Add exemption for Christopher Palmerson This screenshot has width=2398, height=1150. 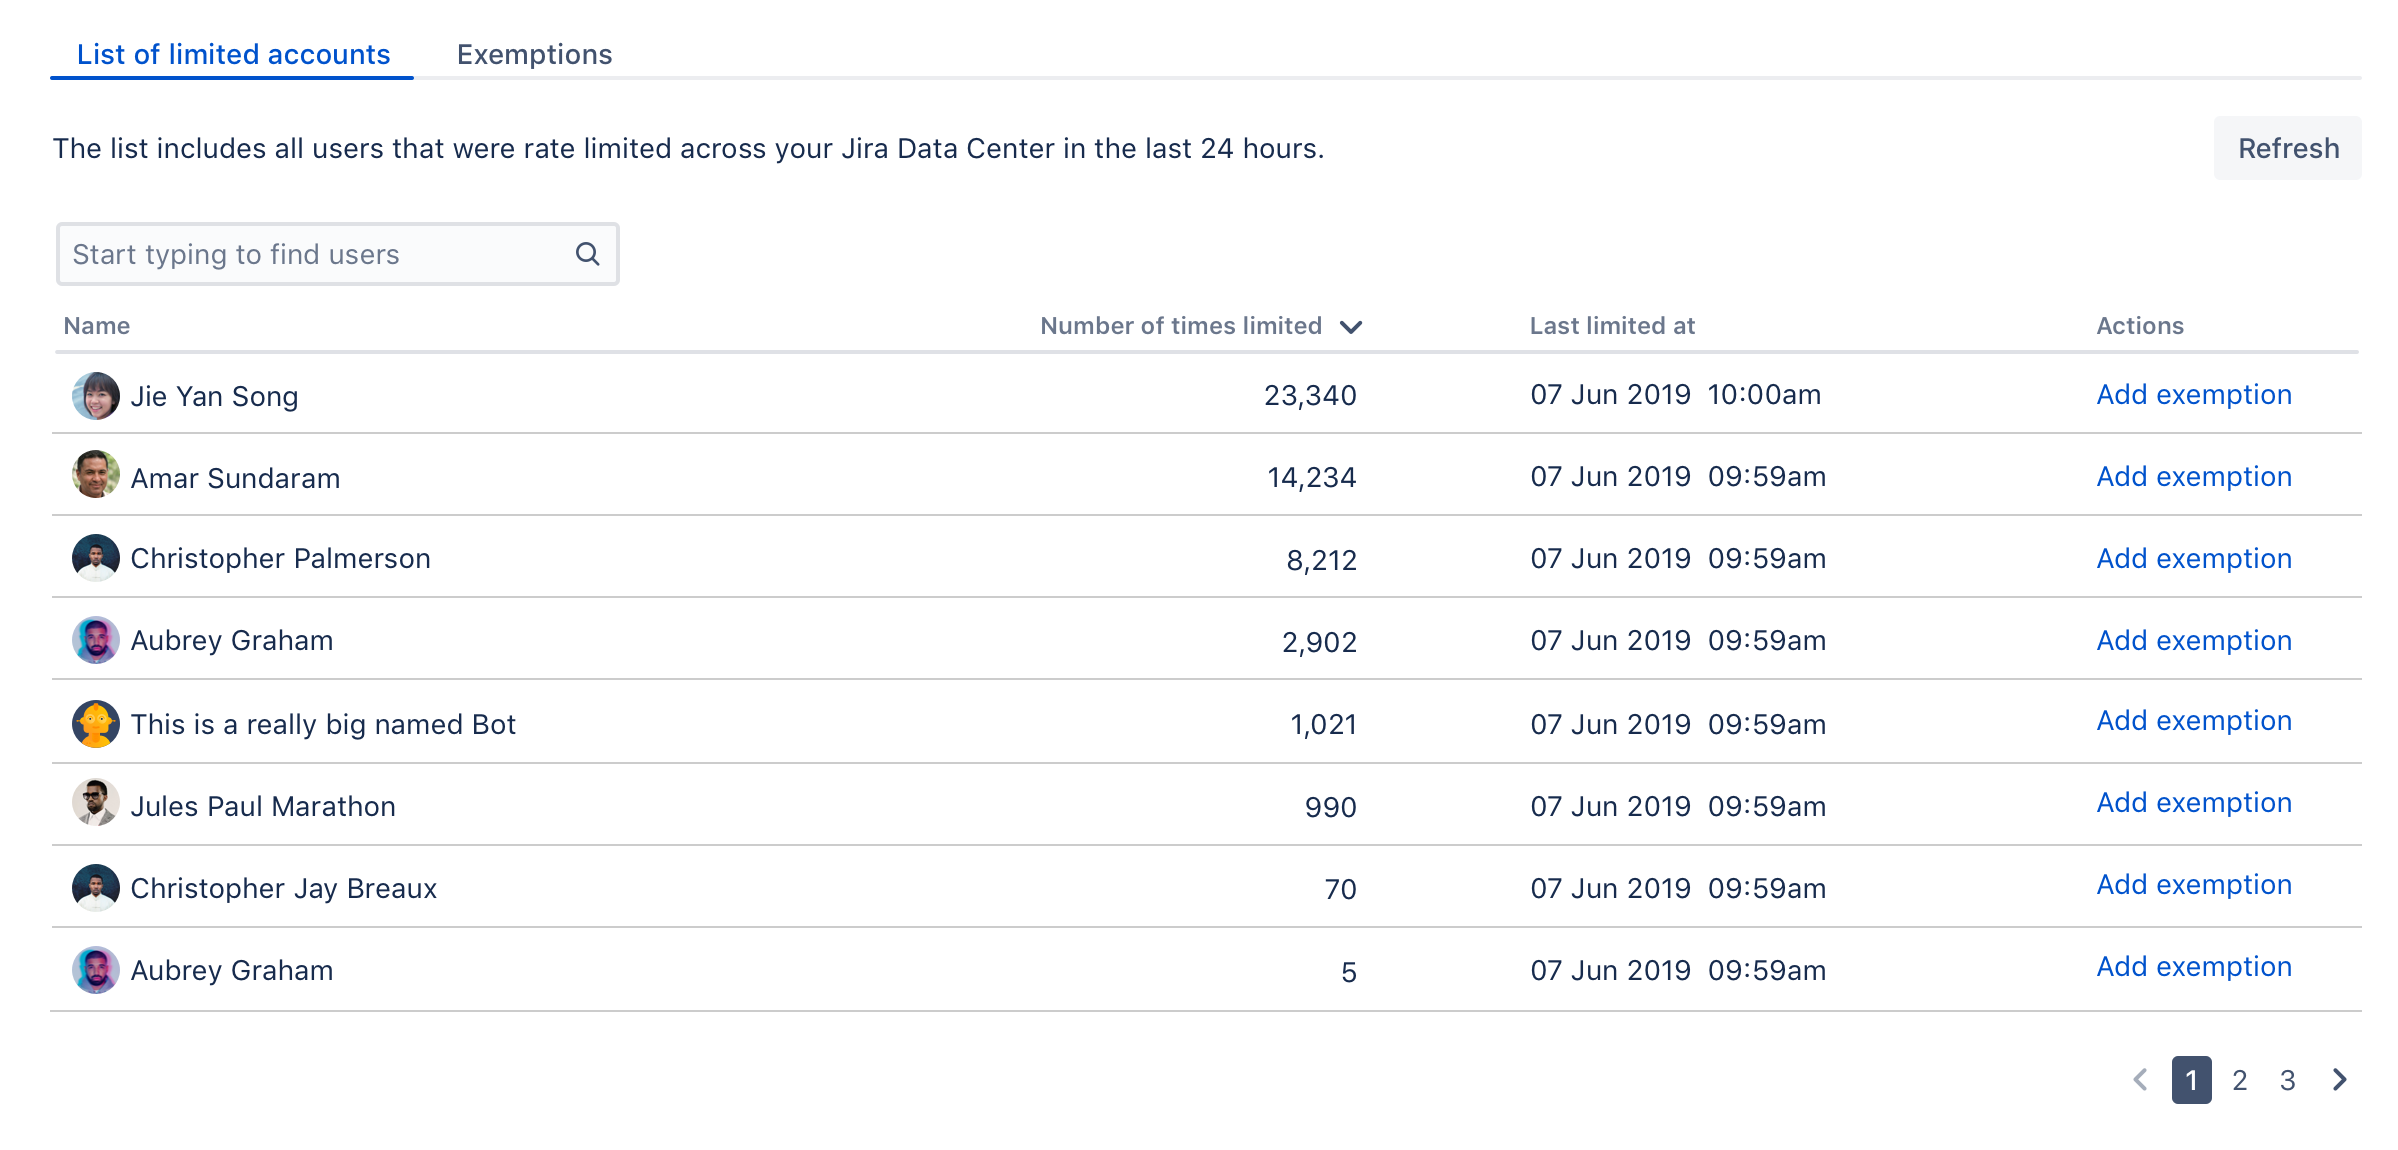2194,559
